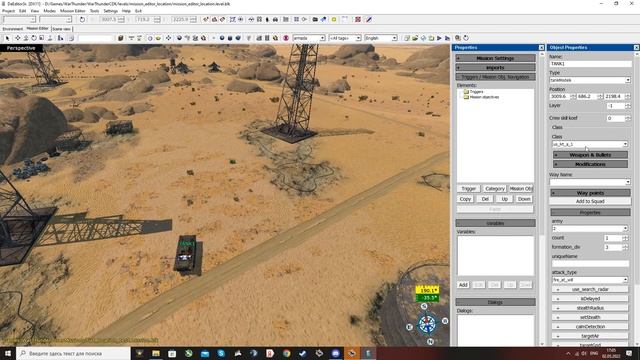Activate the rotate object tool
This screenshot has height=360, width=640.
pyautogui.click(x=33, y=38)
